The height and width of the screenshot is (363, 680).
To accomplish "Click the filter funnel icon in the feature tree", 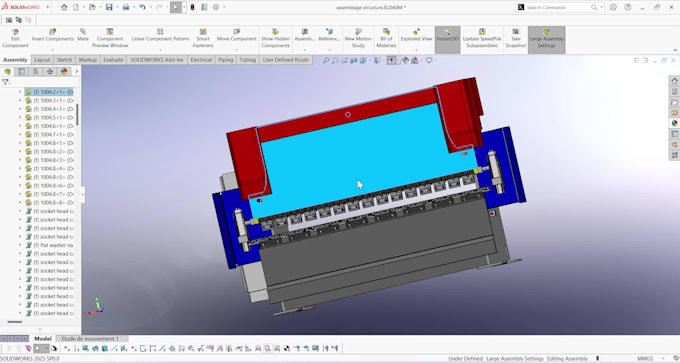I will pos(5,82).
